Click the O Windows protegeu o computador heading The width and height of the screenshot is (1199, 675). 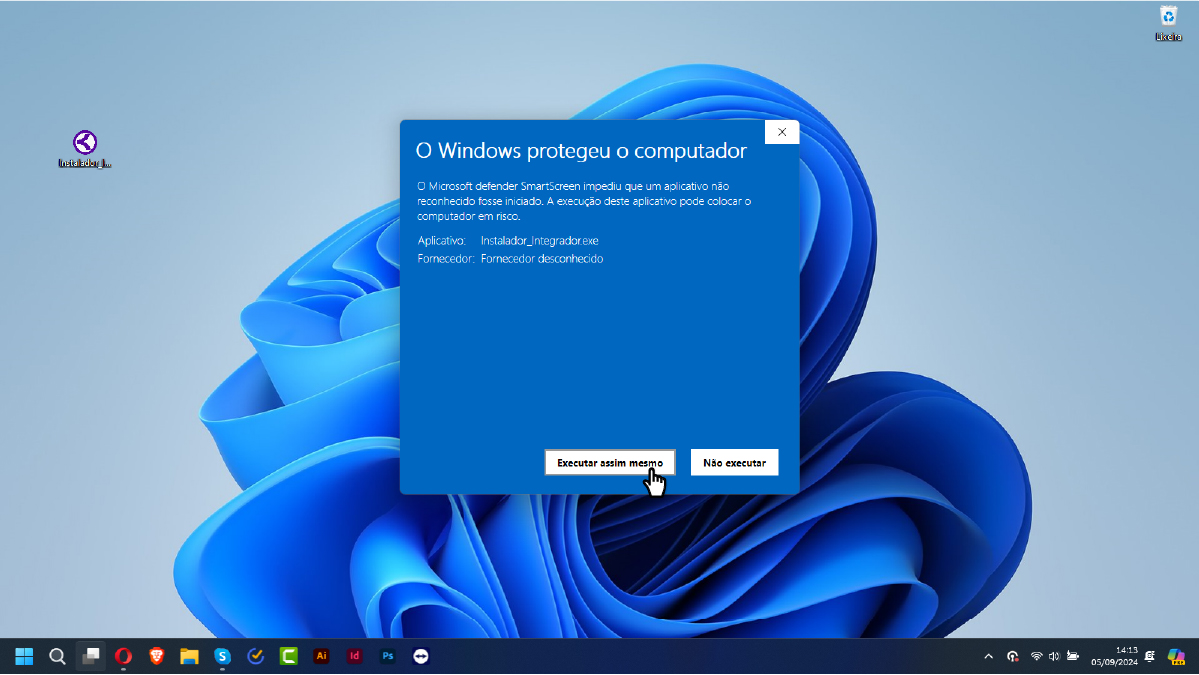(x=581, y=151)
